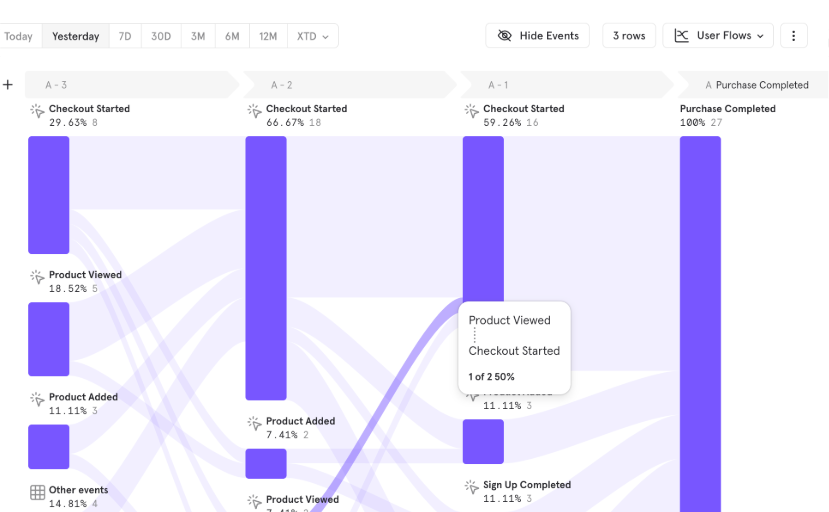Choose the 3M date range
The image size is (829, 512).
[198, 36]
